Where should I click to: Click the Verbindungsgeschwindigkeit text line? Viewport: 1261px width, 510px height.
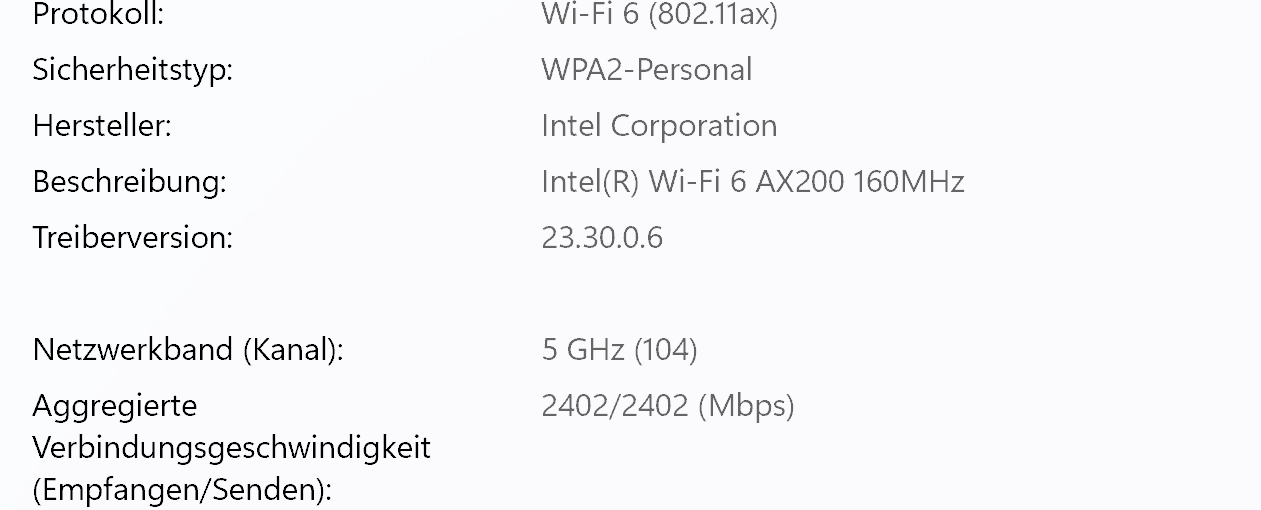[231, 447]
